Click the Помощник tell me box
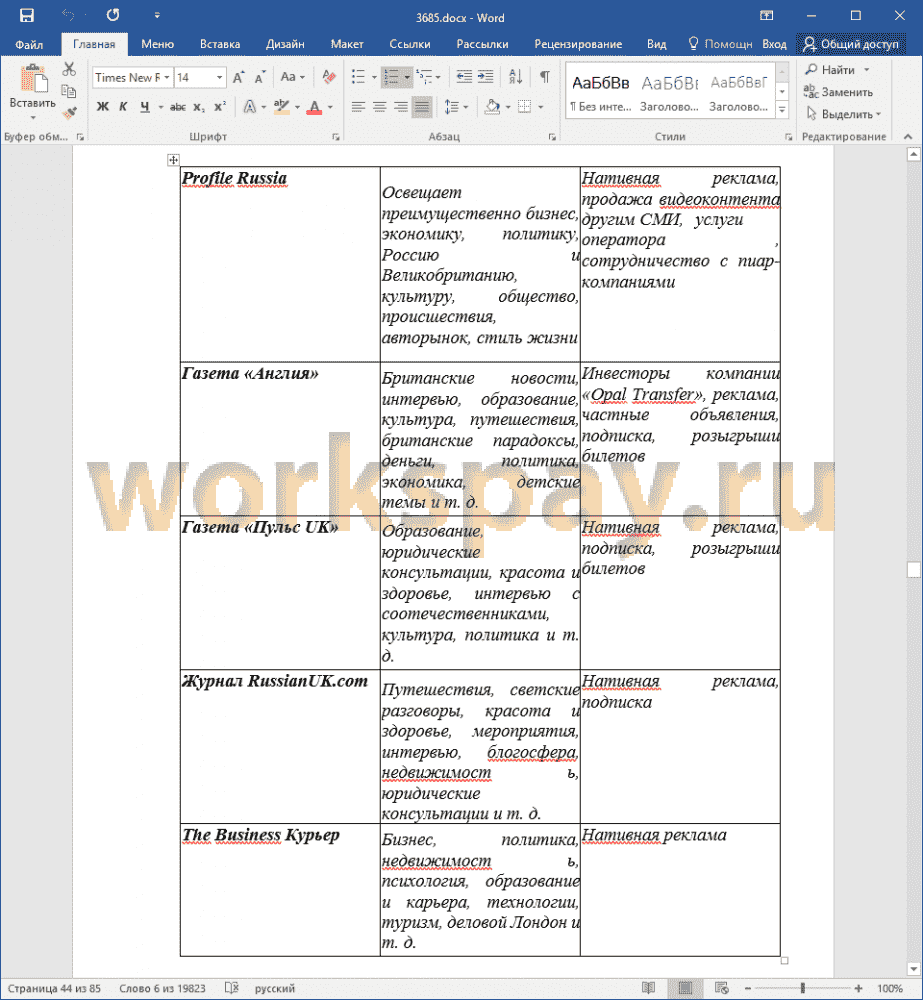The width and height of the screenshot is (923, 1000). [x=721, y=44]
